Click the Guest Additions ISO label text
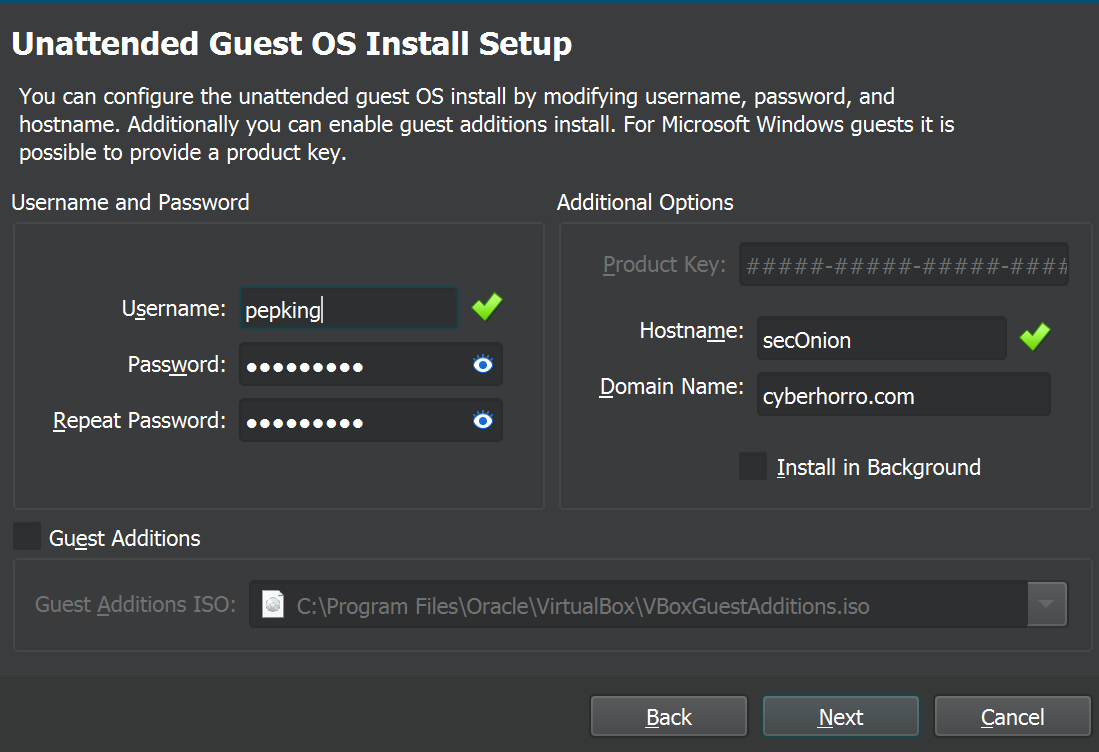The height and width of the screenshot is (752, 1099). [135, 604]
